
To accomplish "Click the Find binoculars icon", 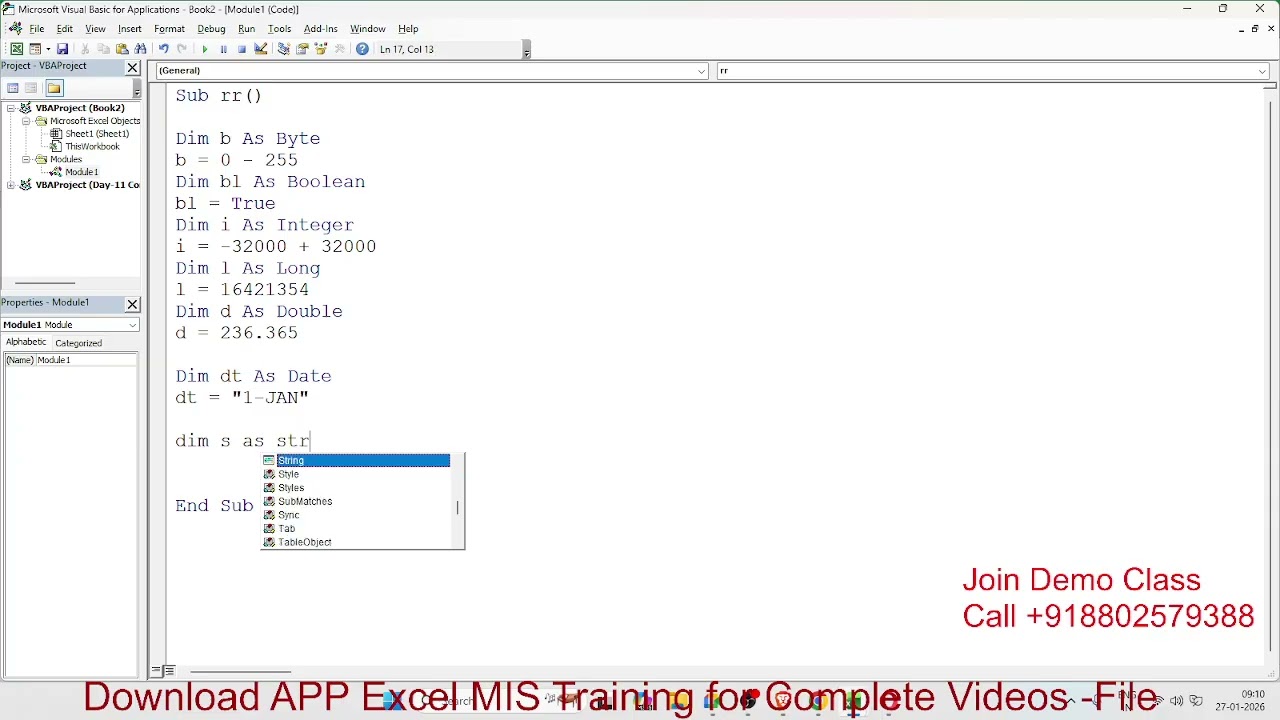I will (x=141, y=49).
